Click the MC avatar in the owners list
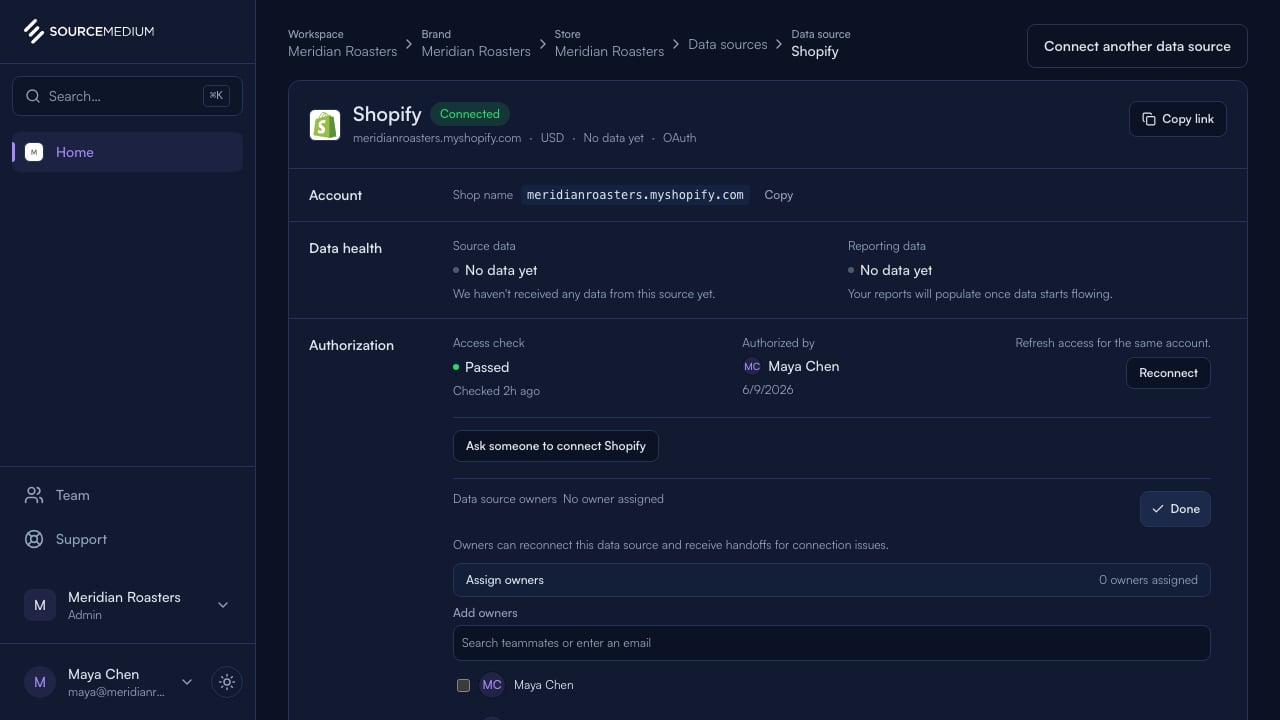Image resolution: width=1280 pixels, height=720 pixels. pyautogui.click(x=492, y=685)
